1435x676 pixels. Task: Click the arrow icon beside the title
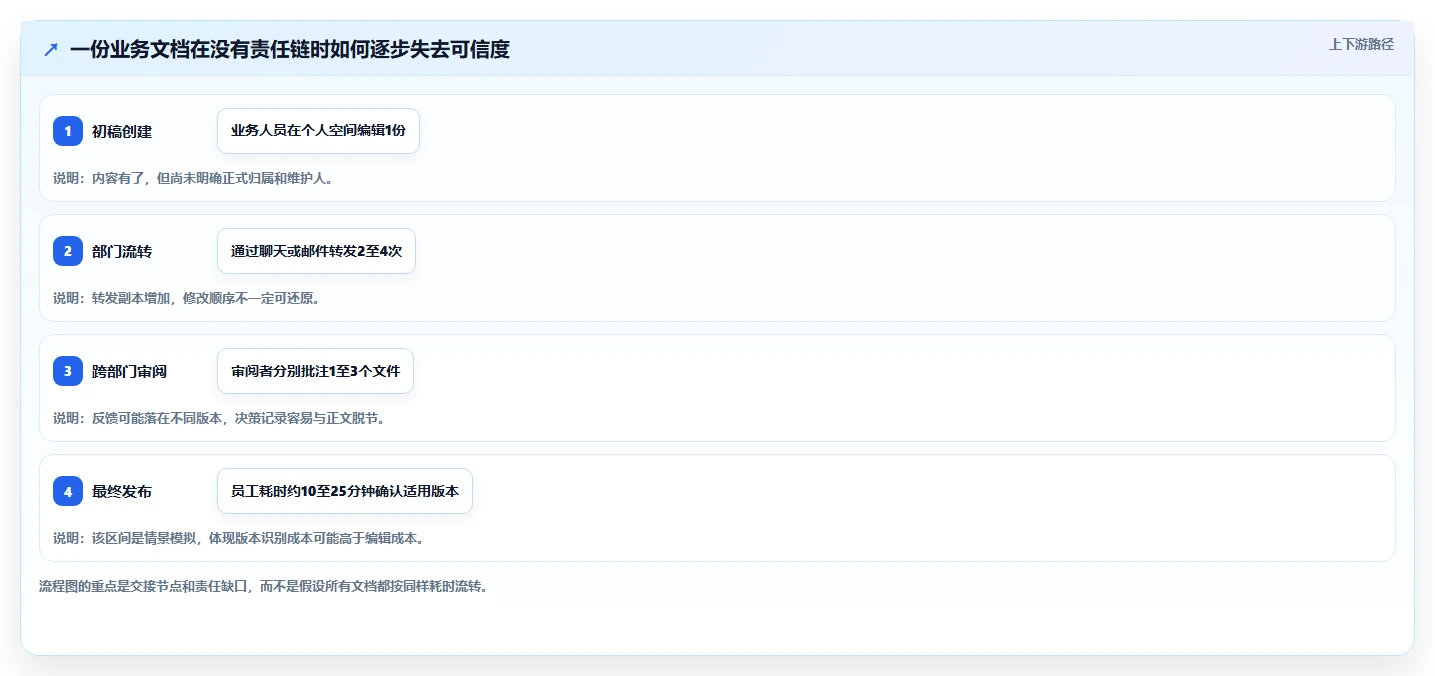51,50
